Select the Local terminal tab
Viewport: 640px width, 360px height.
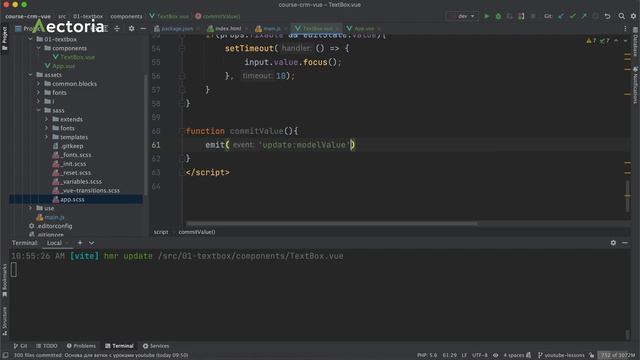coord(54,243)
